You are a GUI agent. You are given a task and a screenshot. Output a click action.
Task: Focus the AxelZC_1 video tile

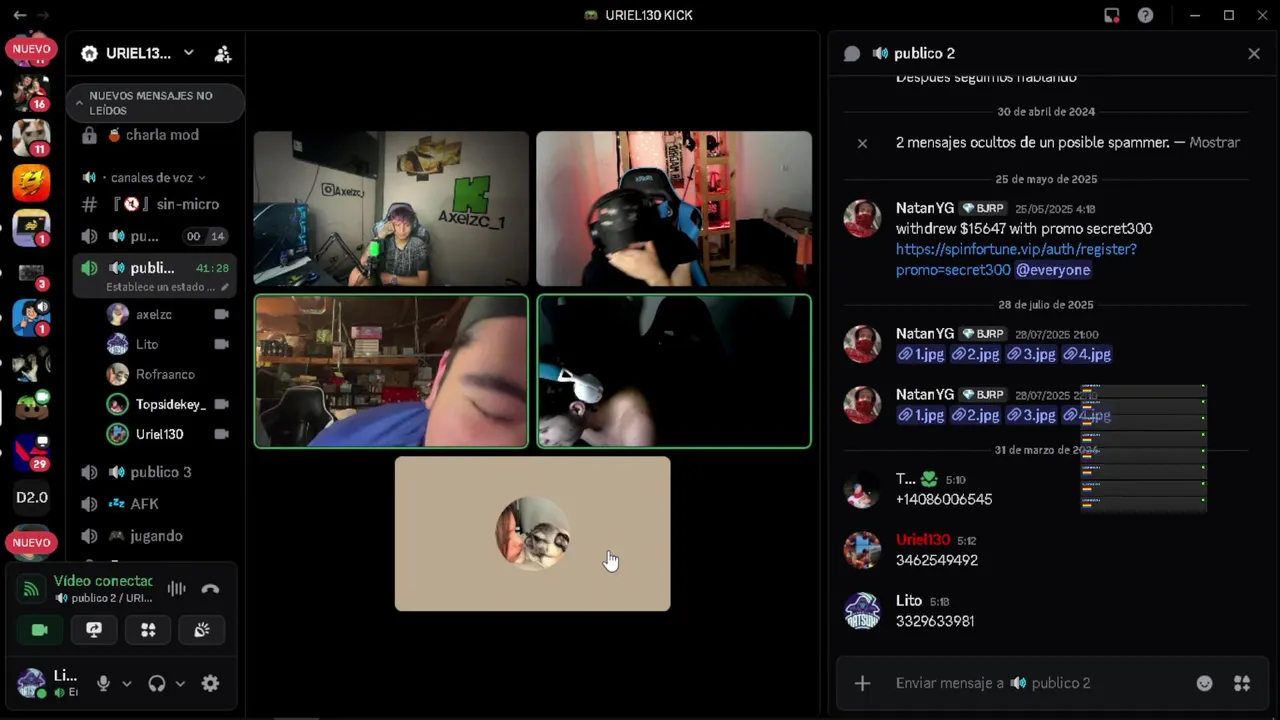pyautogui.click(x=391, y=209)
